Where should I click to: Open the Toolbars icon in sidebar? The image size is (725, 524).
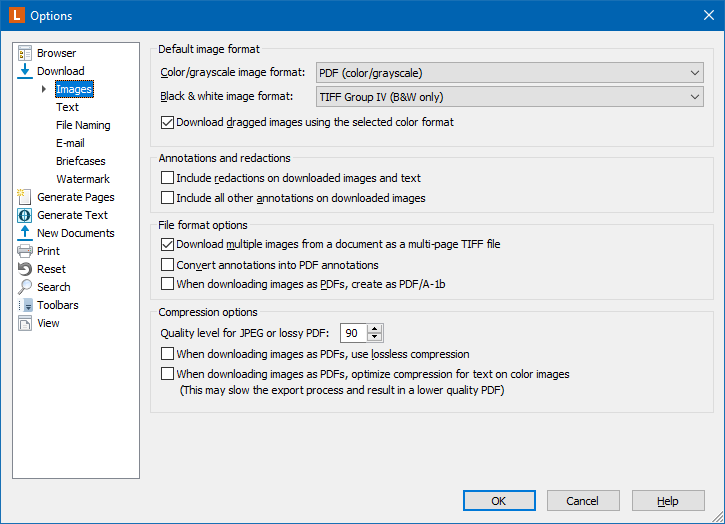(x=25, y=305)
